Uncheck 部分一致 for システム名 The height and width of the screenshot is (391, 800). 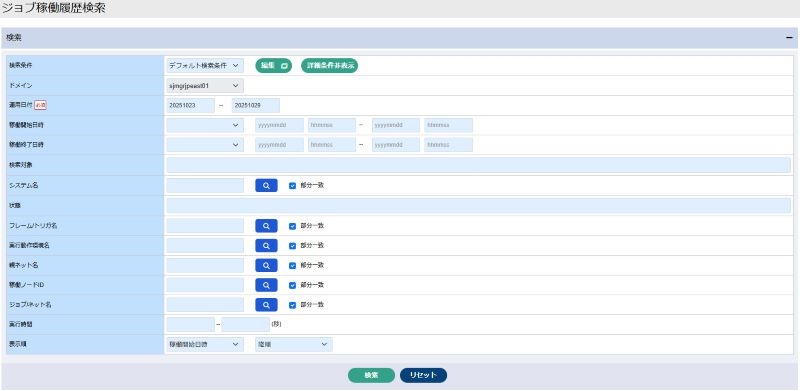292,186
